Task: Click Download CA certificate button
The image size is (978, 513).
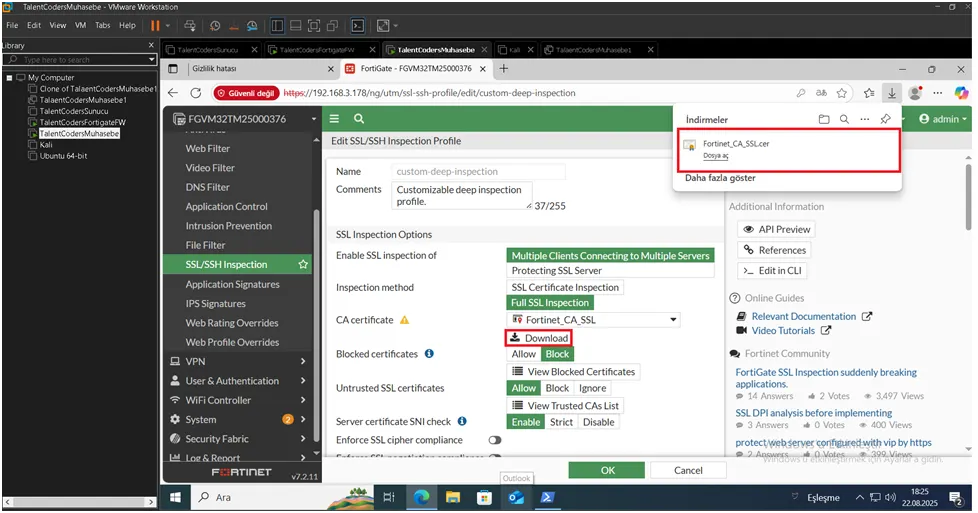Action: (539, 338)
